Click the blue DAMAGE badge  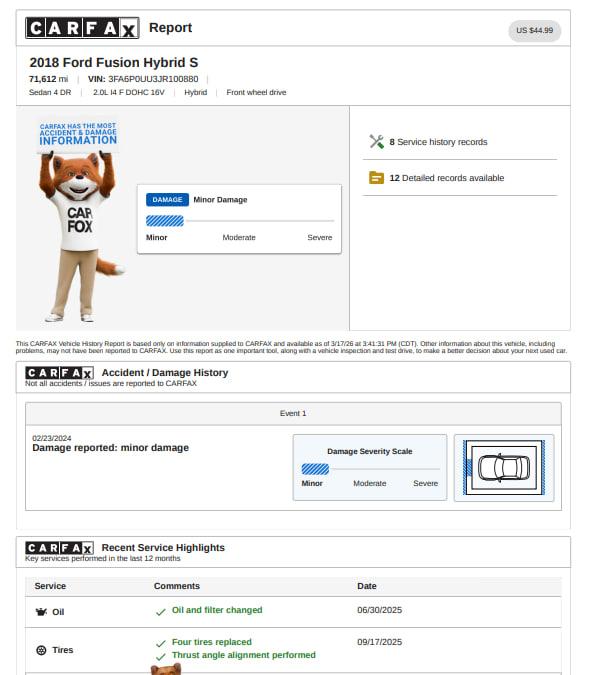167,200
